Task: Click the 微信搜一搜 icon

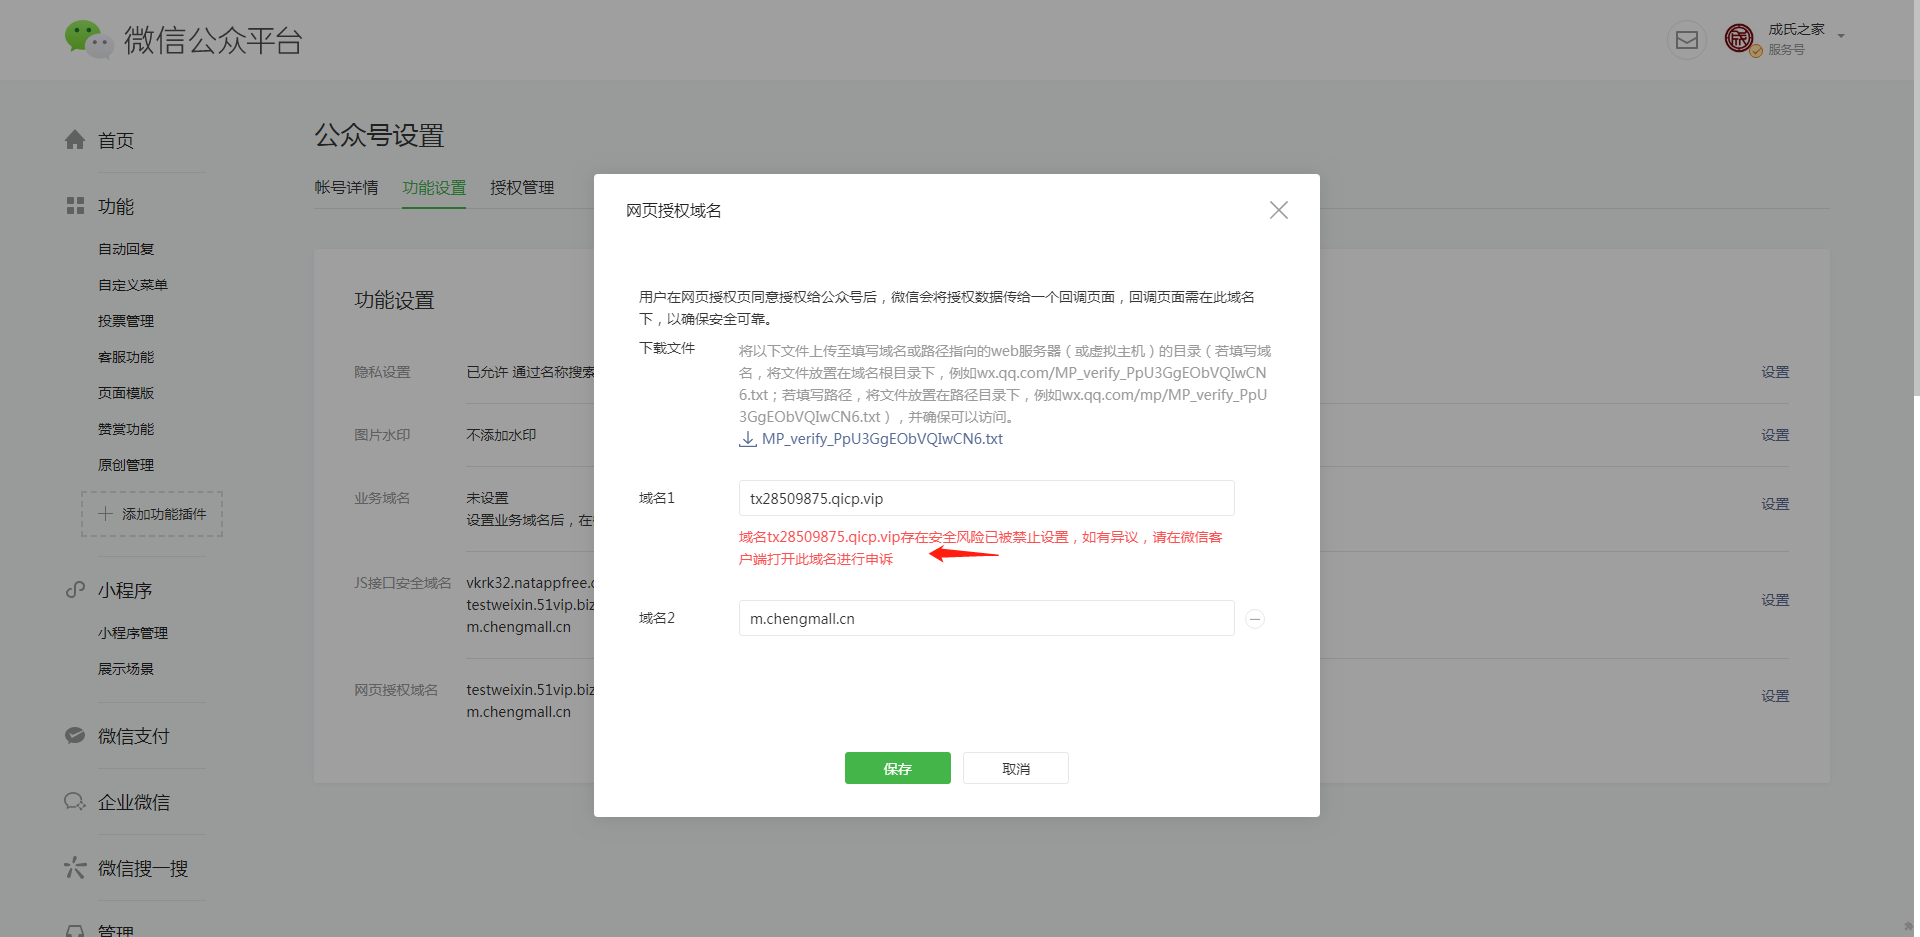Action: 75,868
